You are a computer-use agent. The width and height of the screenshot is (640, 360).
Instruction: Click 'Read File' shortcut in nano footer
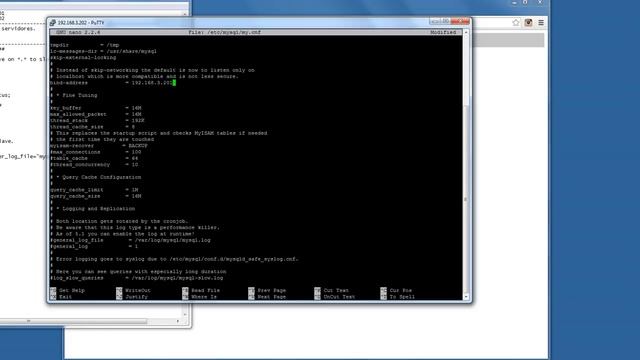(x=201, y=291)
